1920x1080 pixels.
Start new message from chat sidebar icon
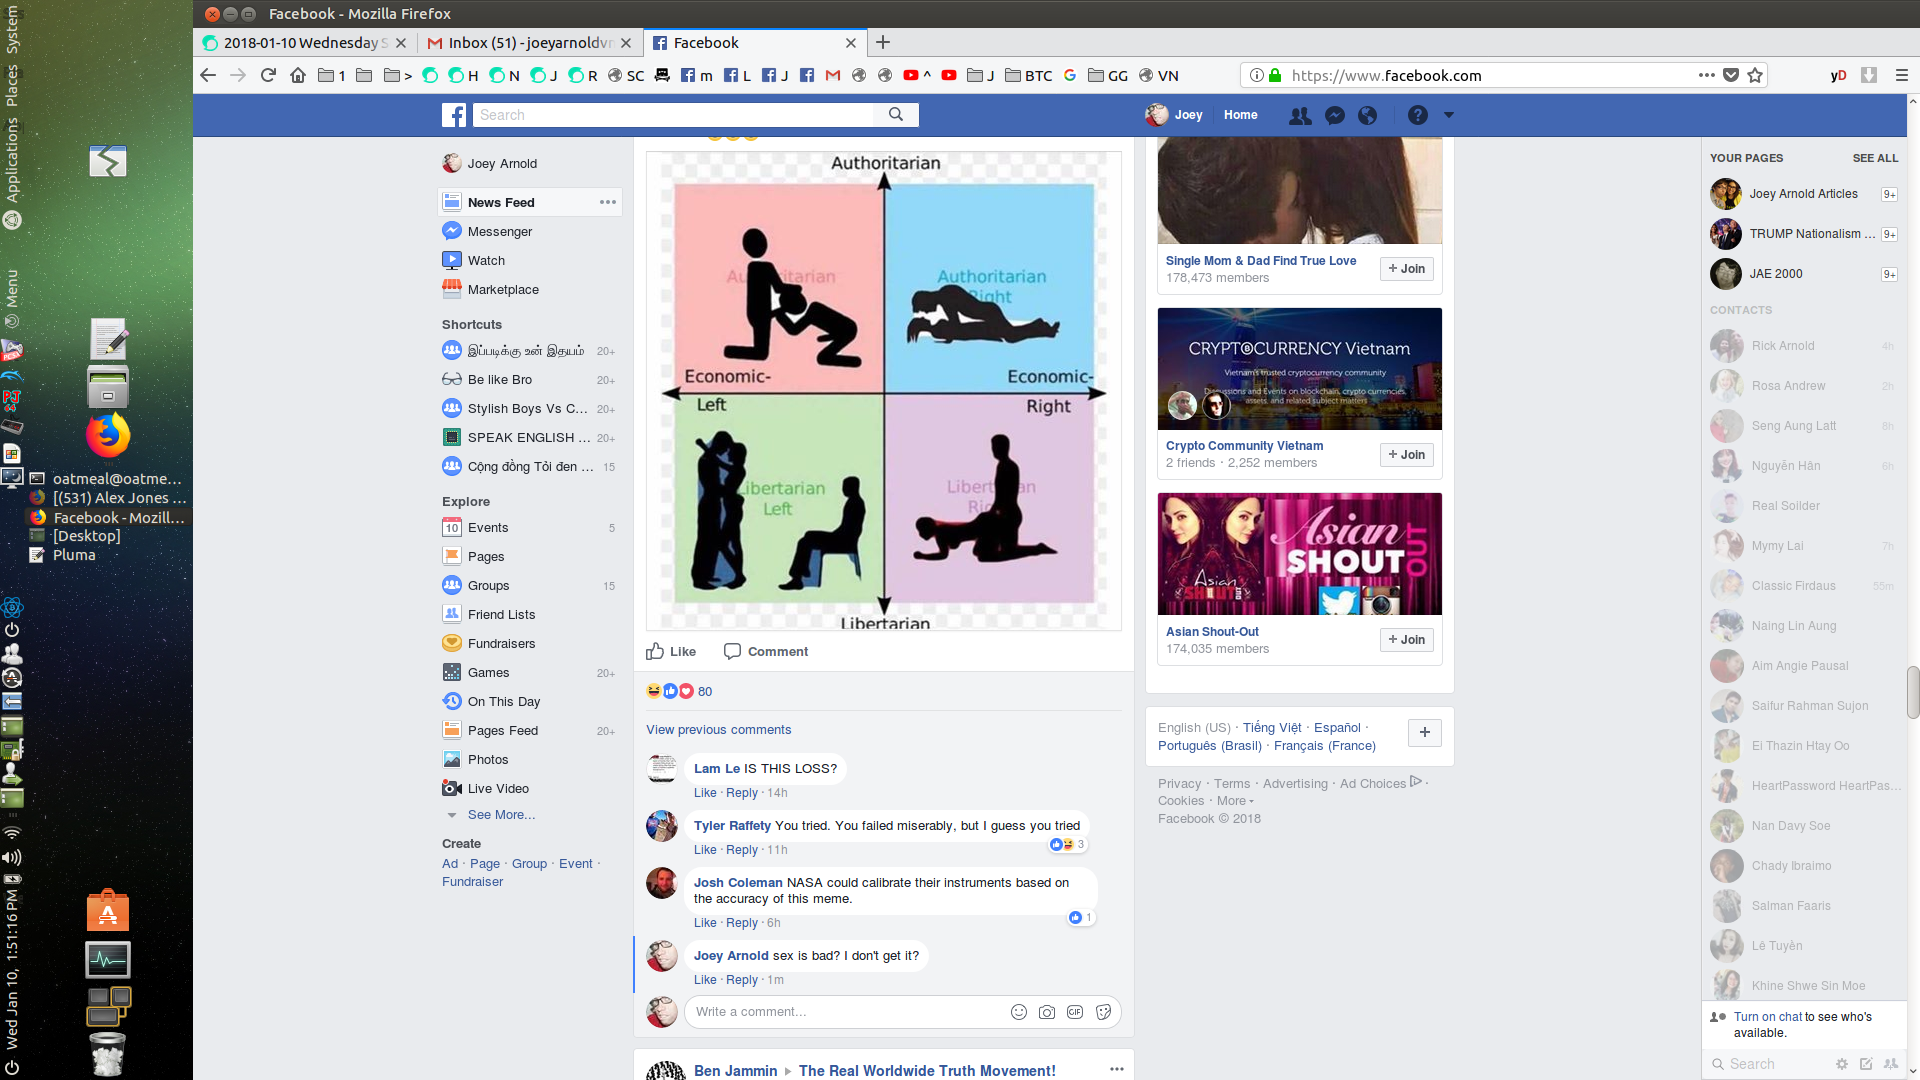[1866, 1064]
